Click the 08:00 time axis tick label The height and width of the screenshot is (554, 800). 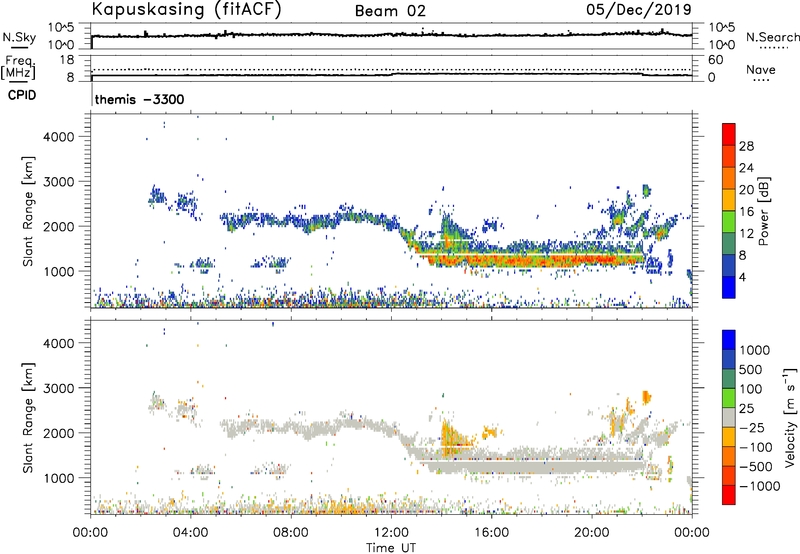point(290,533)
